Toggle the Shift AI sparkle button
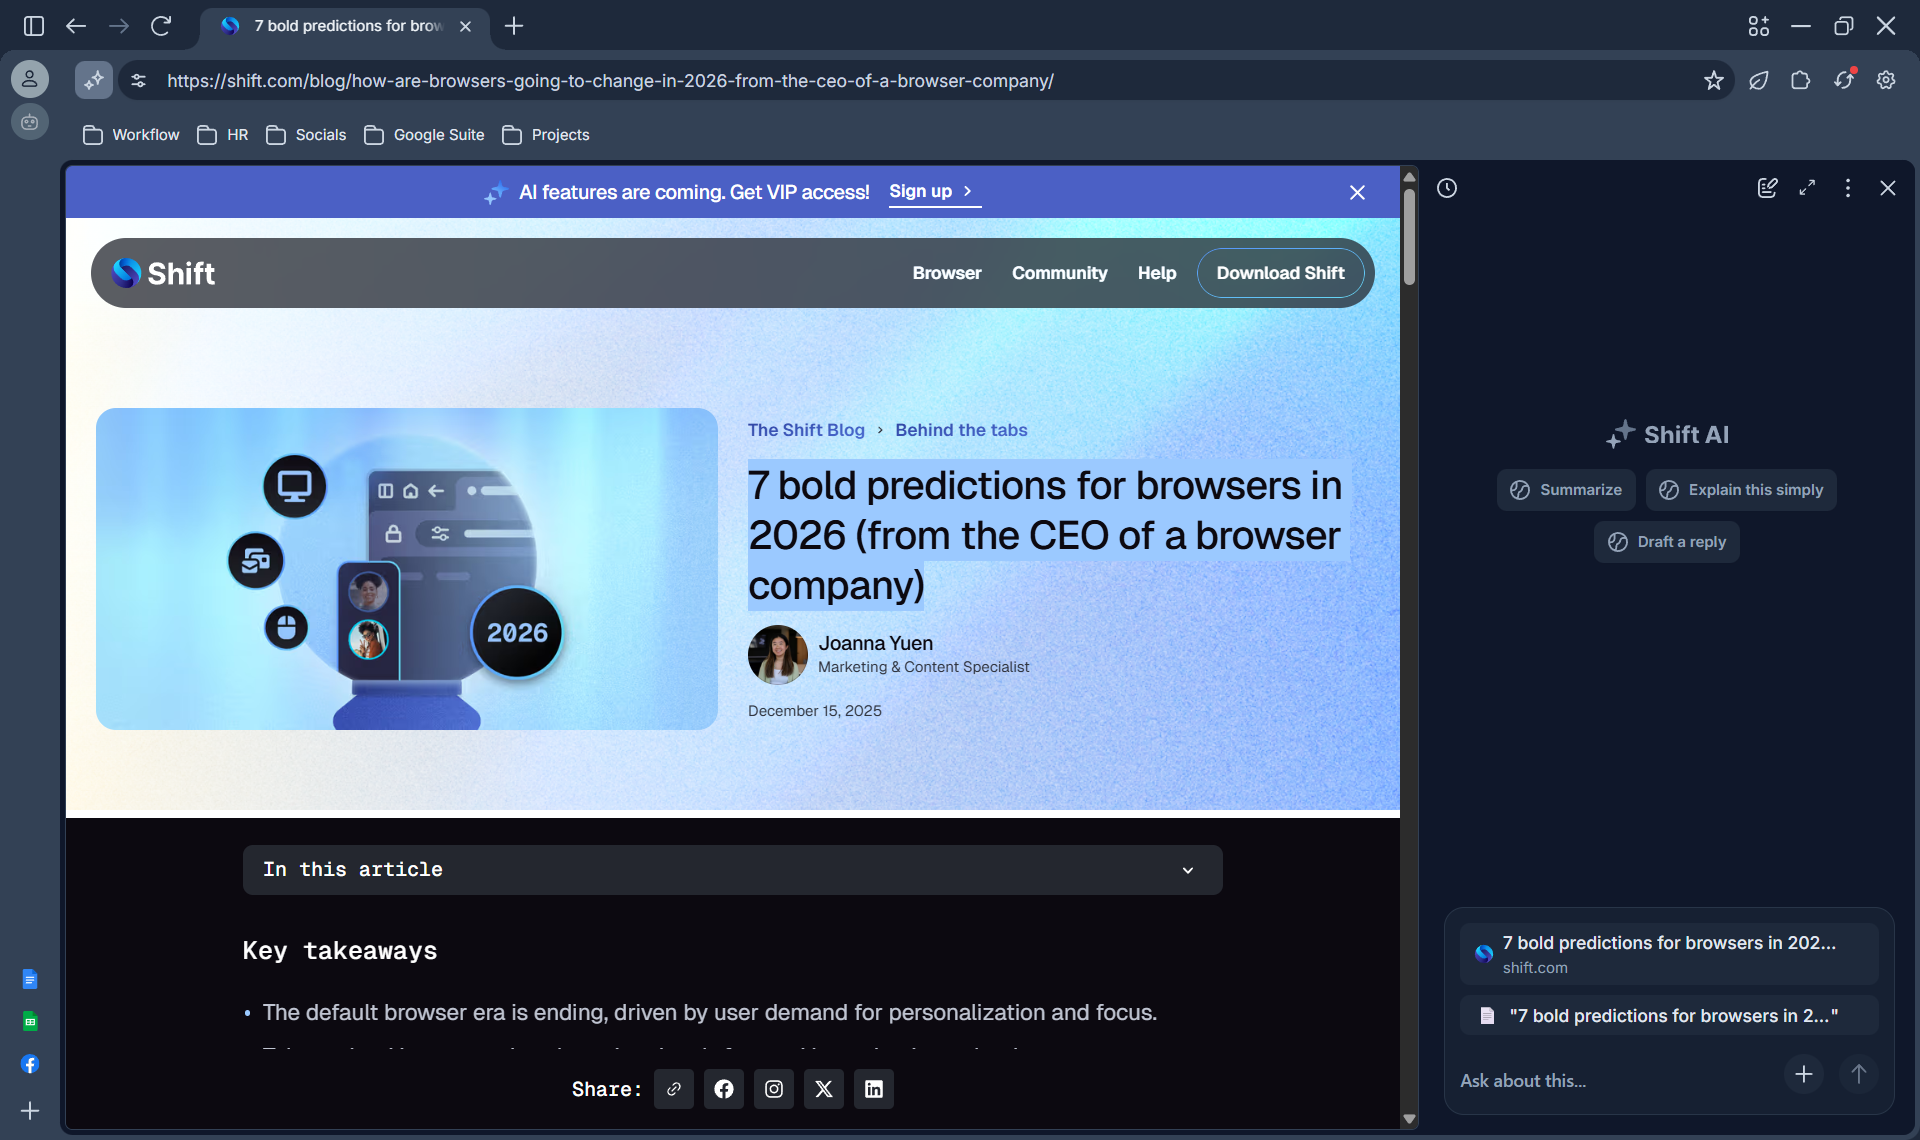Image resolution: width=1920 pixels, height=1140 pixels. point(94,80)
